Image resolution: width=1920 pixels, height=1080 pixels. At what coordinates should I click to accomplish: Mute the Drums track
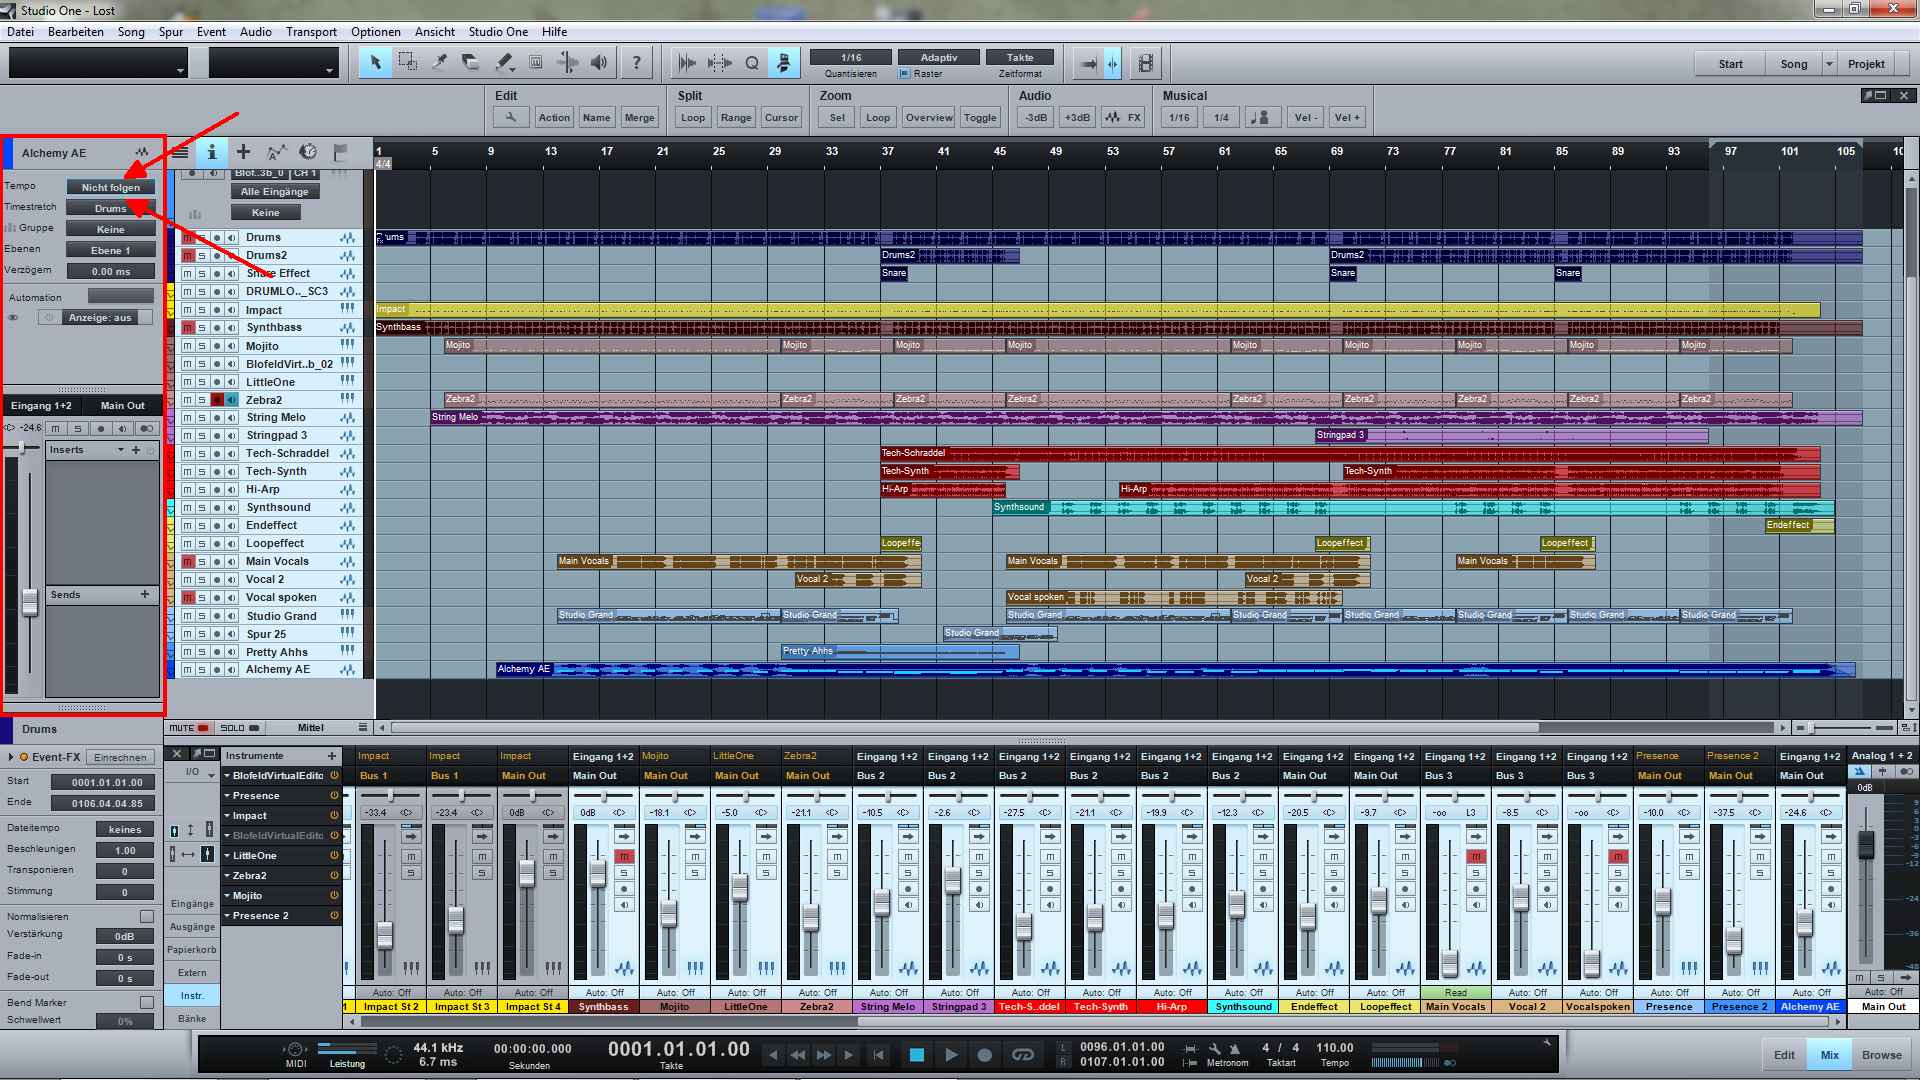coord(187,238)
